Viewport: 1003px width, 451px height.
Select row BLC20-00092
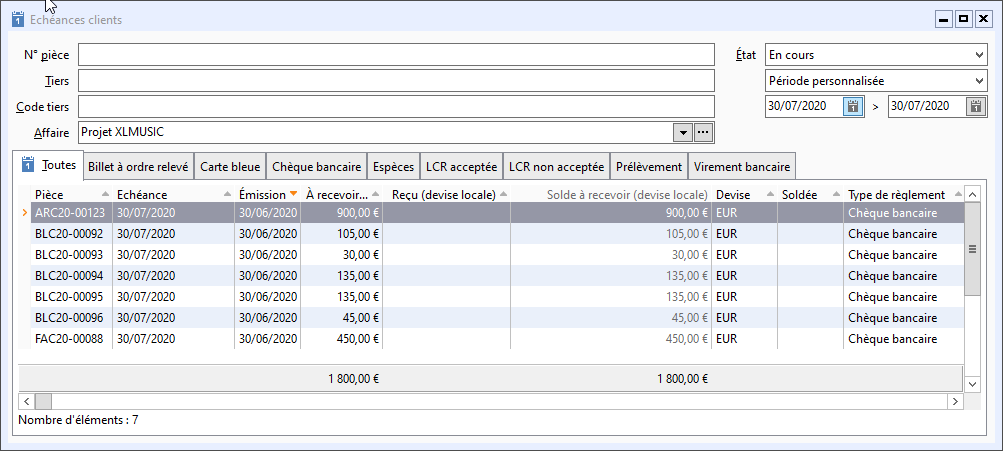click(x=491, y=234)
